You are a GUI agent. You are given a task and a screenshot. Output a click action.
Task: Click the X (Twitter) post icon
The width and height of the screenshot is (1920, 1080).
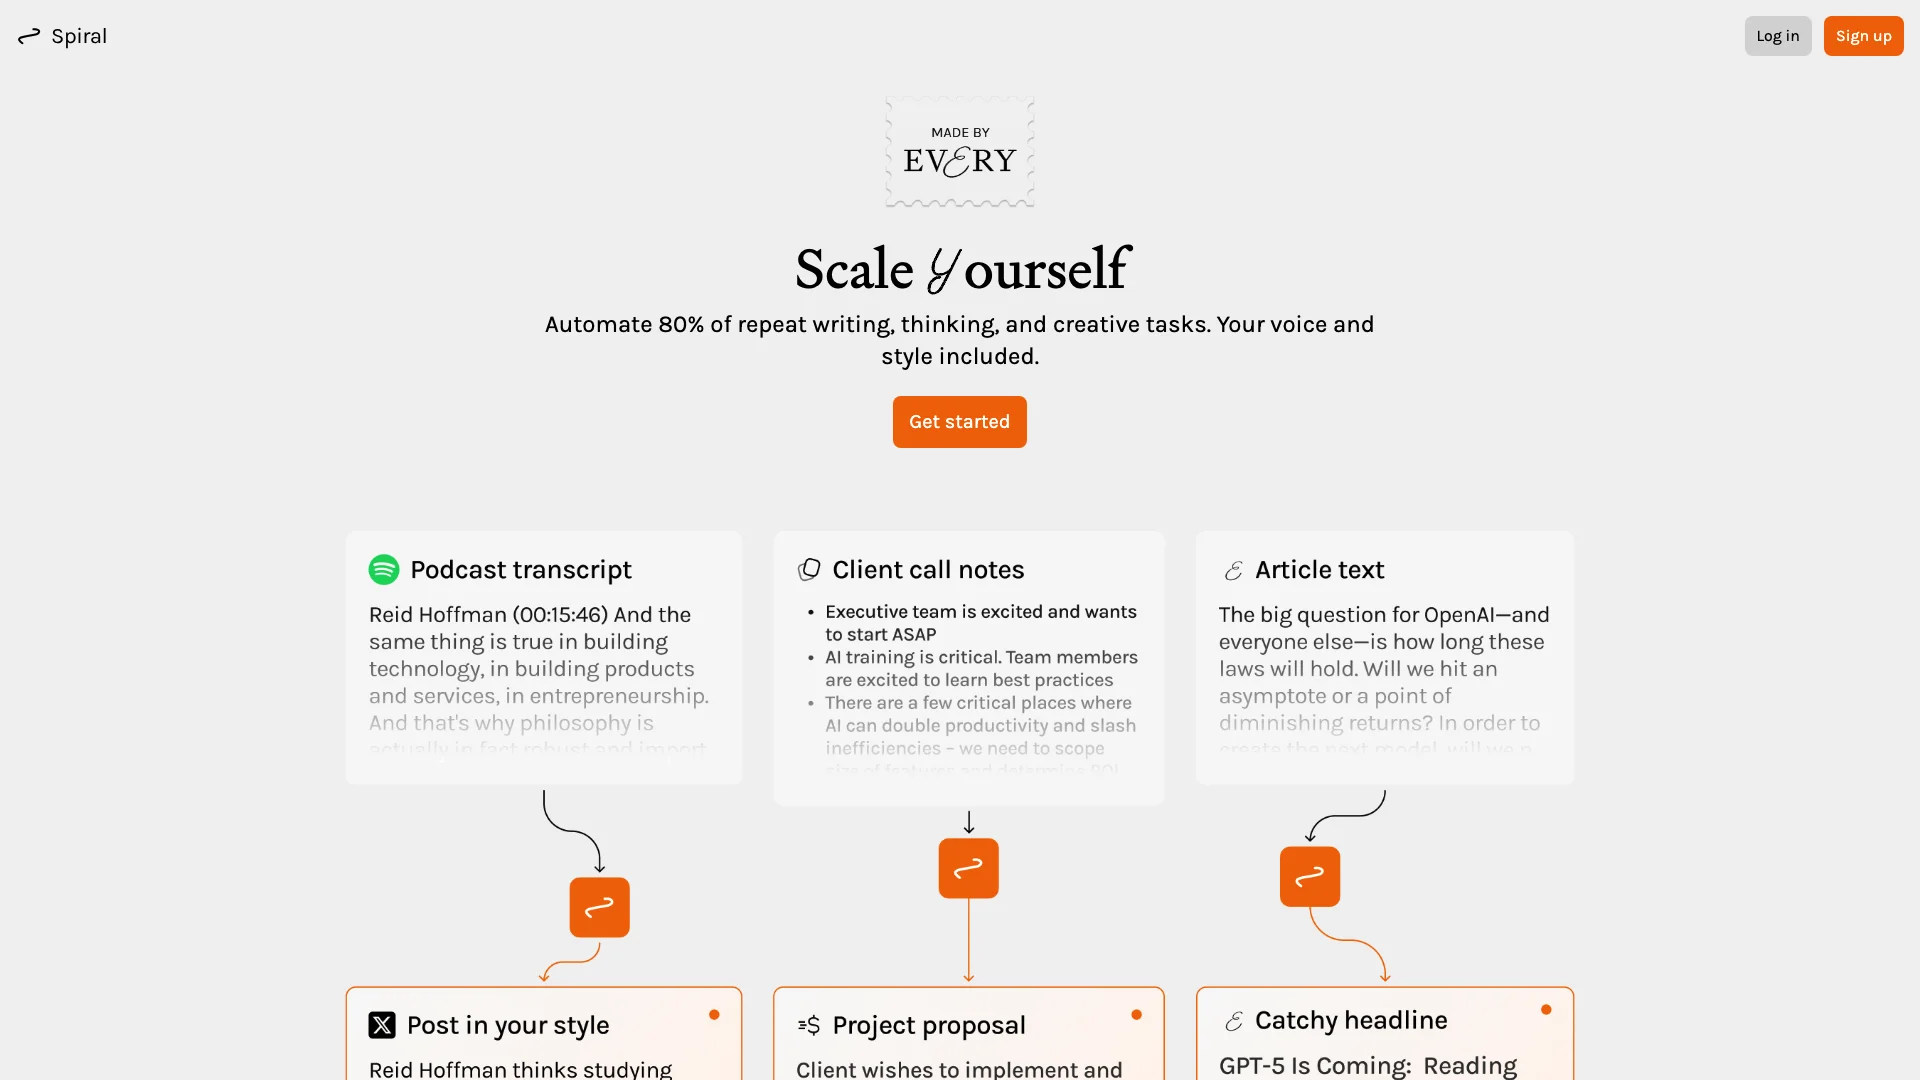click(382, 1026)
